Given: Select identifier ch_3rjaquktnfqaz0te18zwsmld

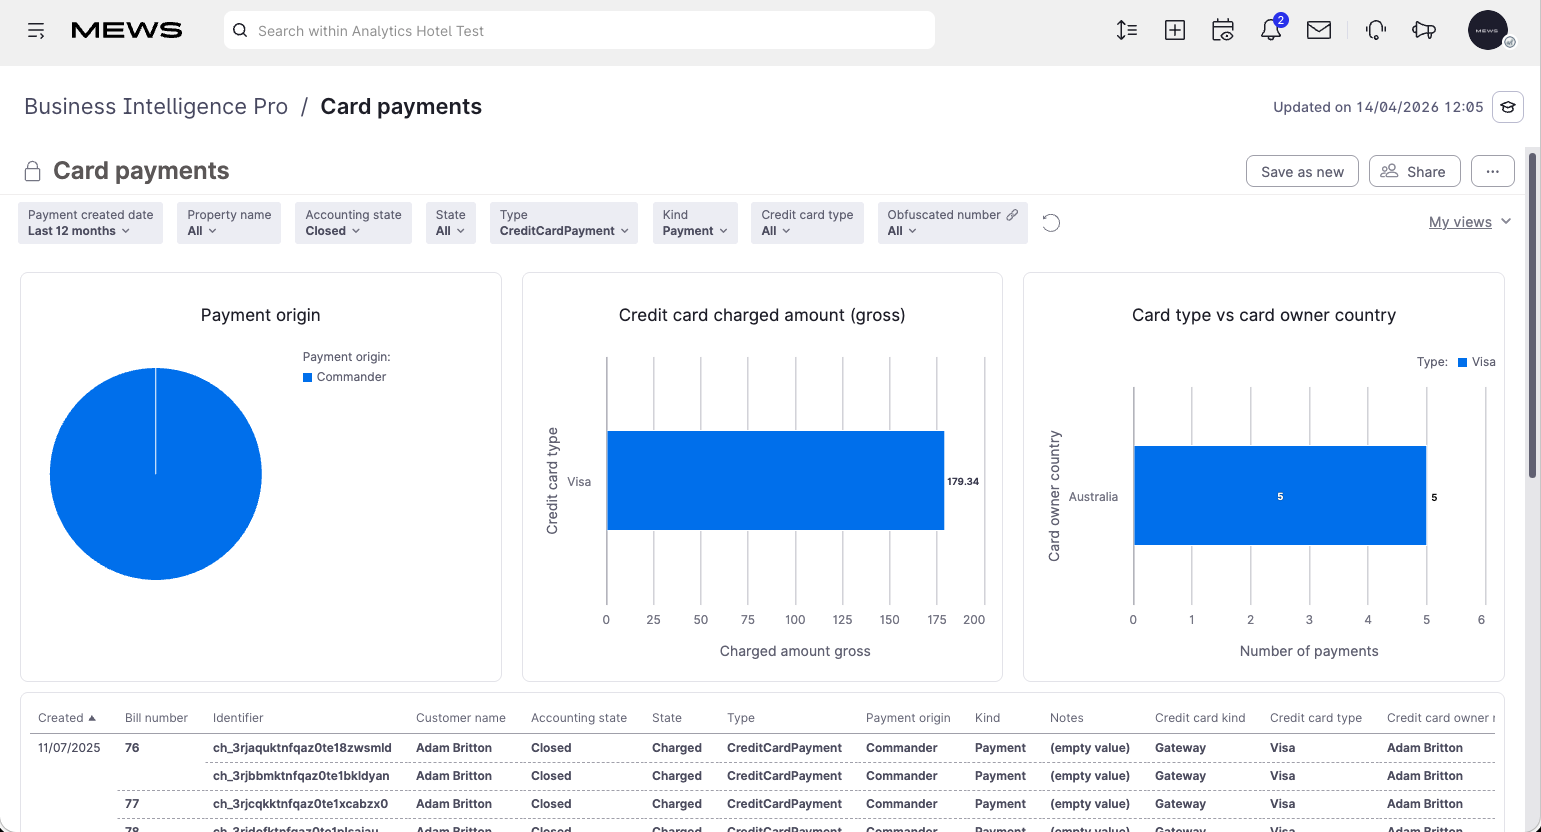Looking at the screenshot, I should point(302,748).
